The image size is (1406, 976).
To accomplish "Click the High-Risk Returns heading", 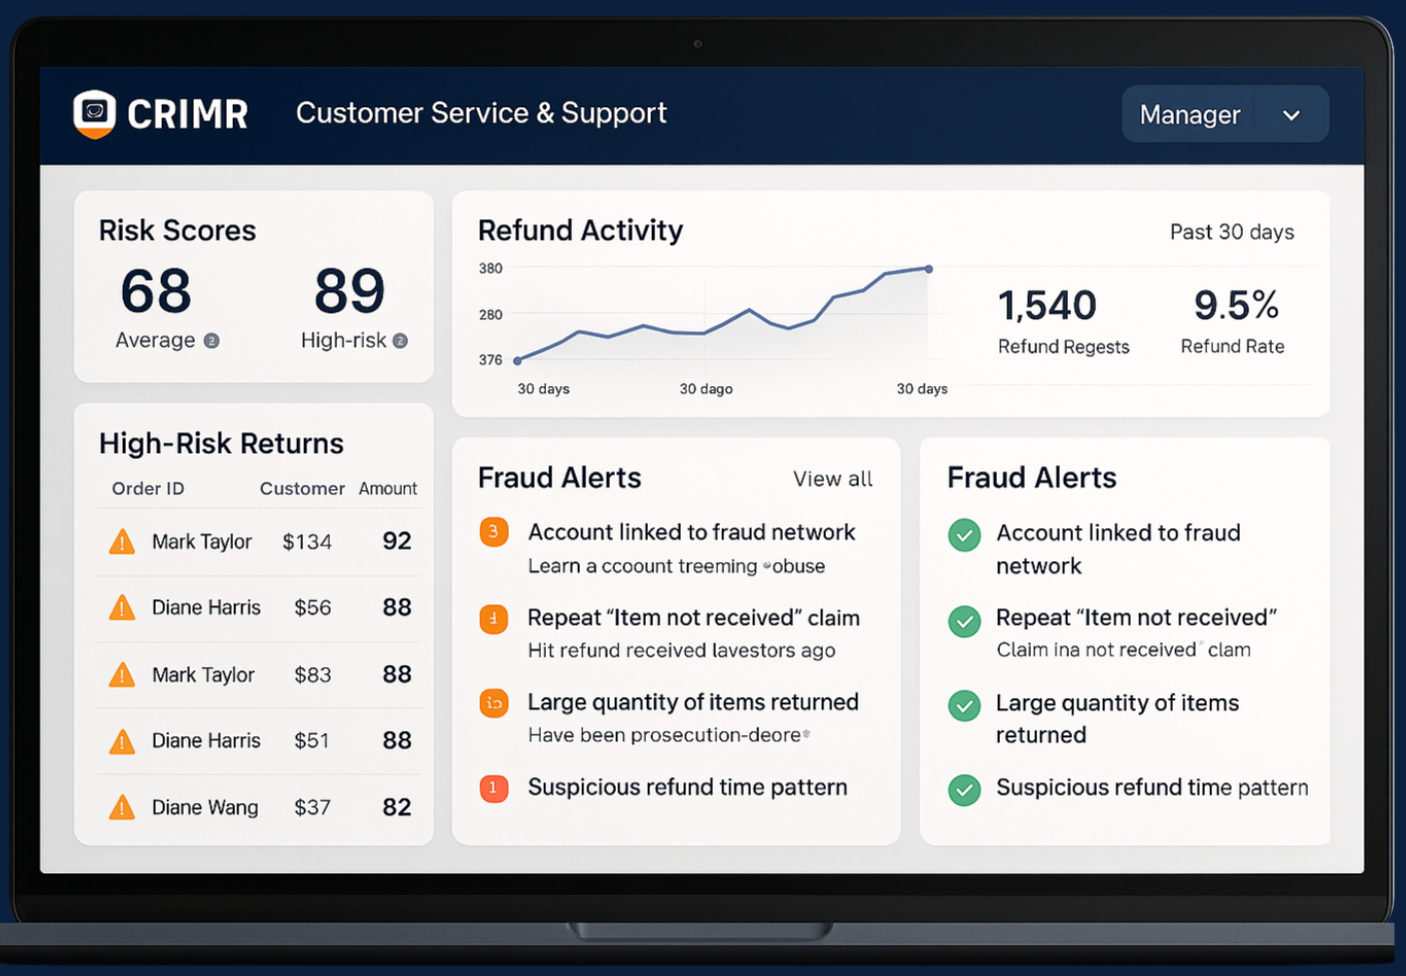I will (221, 444).
